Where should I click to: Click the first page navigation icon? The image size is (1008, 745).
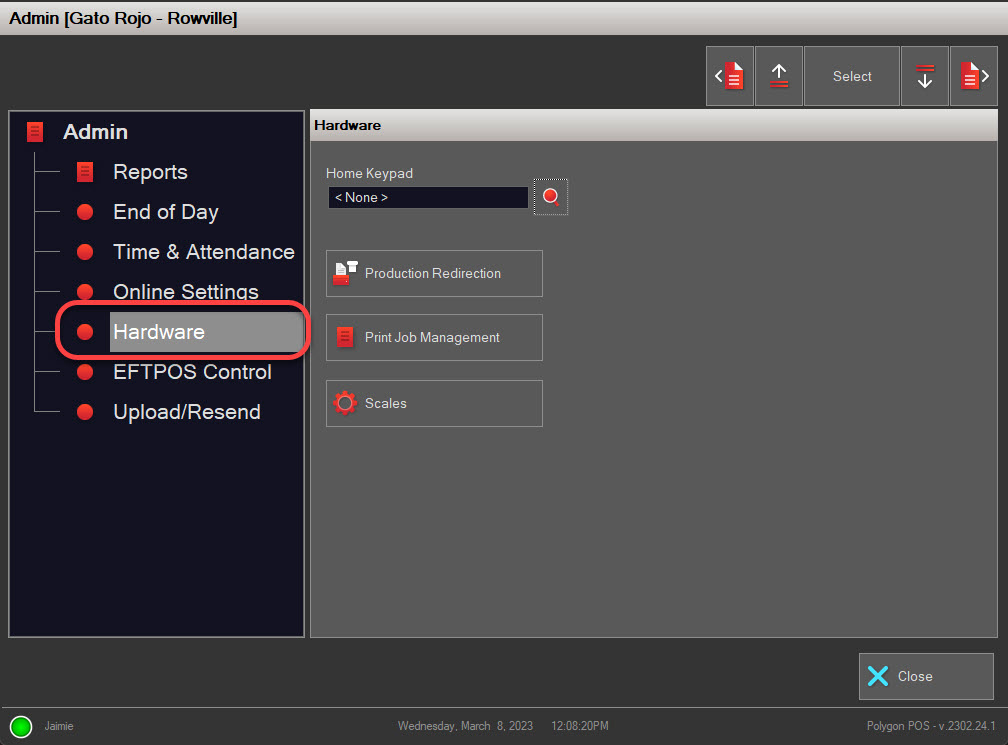click(730, 76)
